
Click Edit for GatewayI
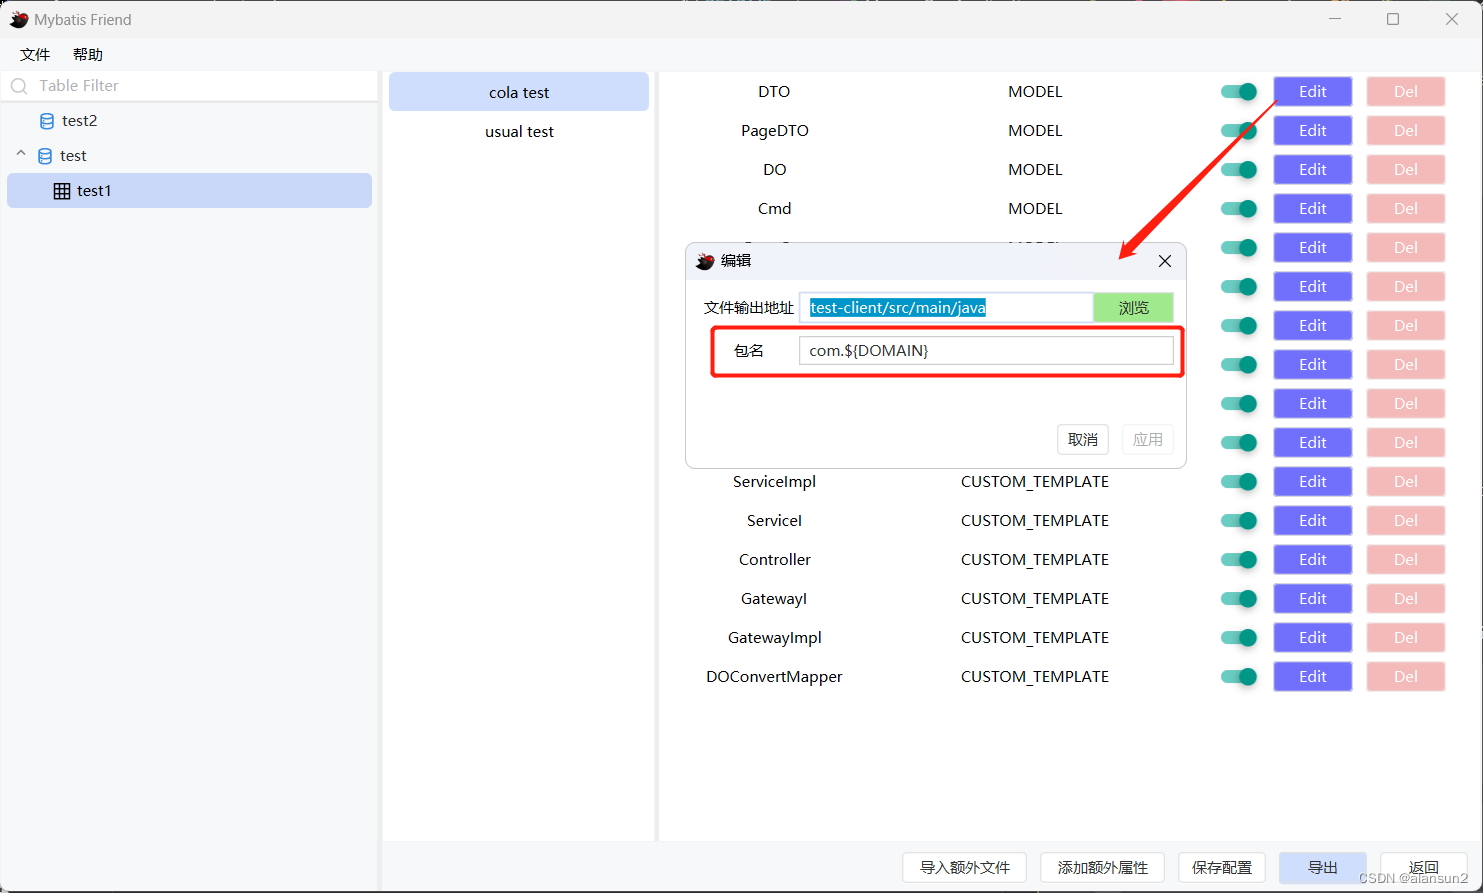point(1313,599)
